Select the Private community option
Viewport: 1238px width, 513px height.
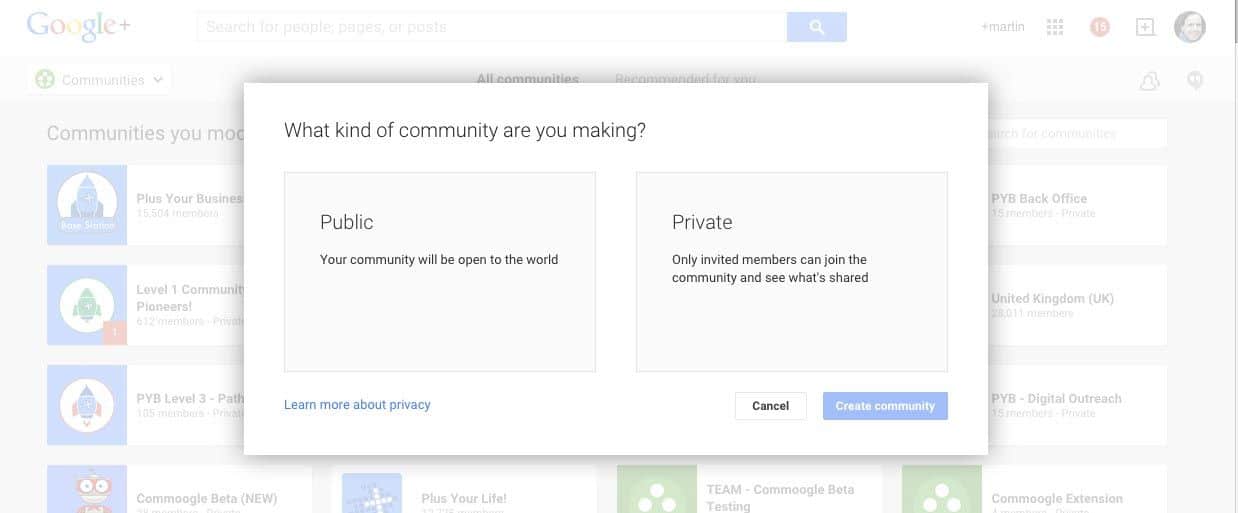point(791,271)
